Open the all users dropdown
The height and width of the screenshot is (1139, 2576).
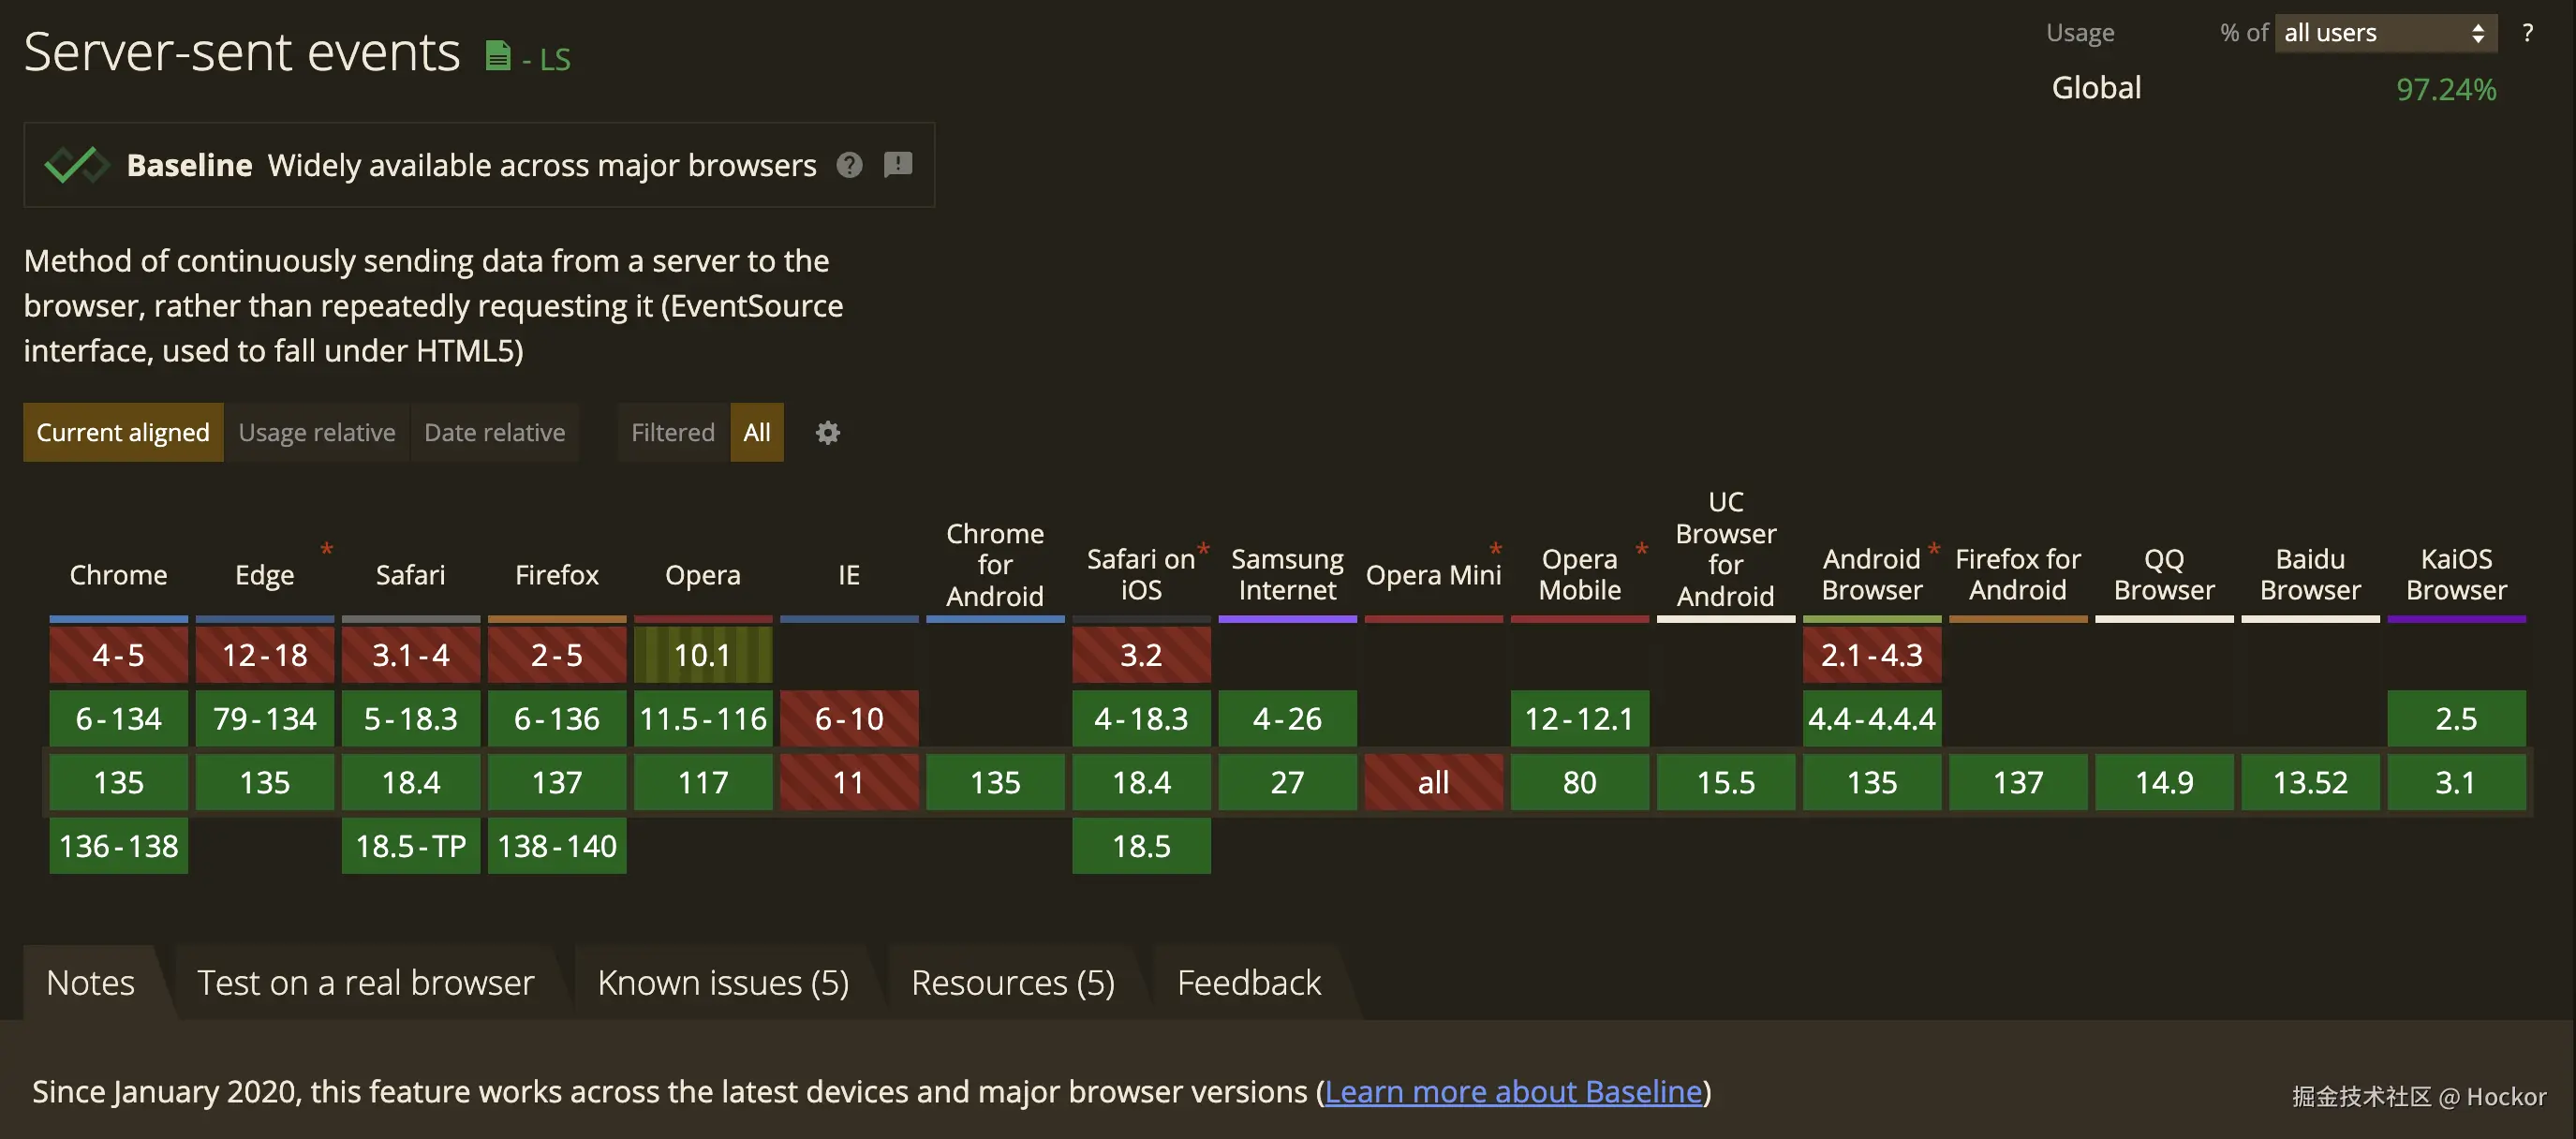pyautogui.click(x=2384, y=33)
